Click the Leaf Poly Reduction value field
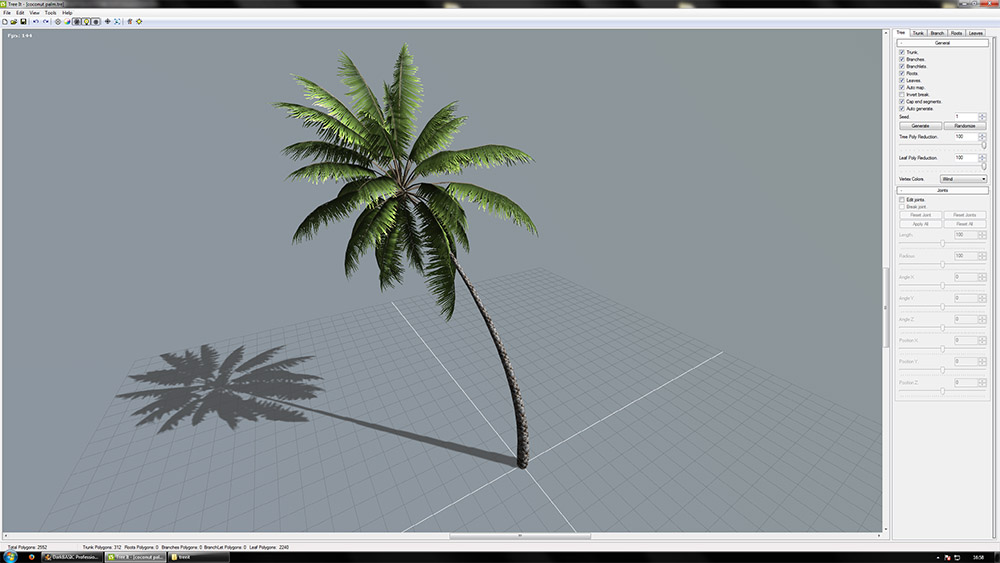Image resolution: width=1000 pixels, height=563 pixels. tap(966, 157)
